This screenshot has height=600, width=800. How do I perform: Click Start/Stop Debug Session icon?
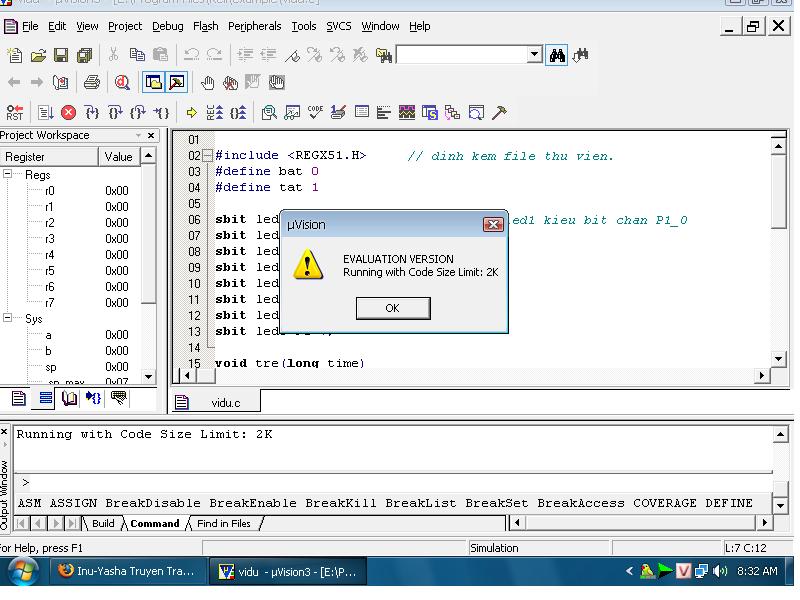tap(122, 82)
